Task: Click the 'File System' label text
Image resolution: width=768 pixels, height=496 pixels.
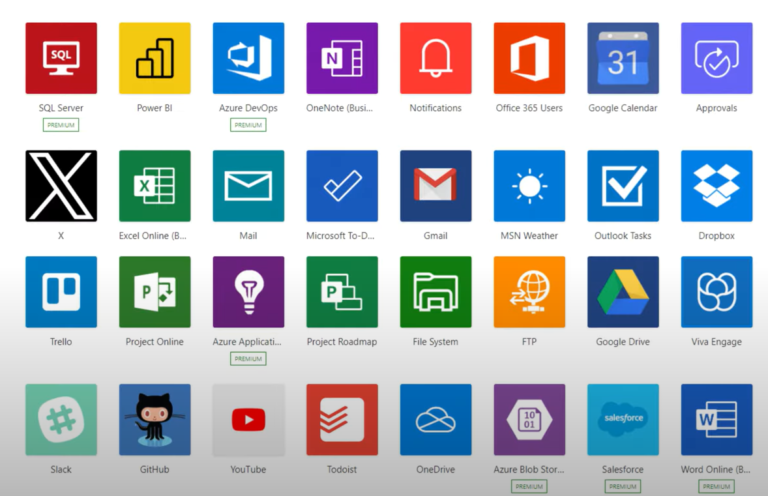Action: click(435, 342)
